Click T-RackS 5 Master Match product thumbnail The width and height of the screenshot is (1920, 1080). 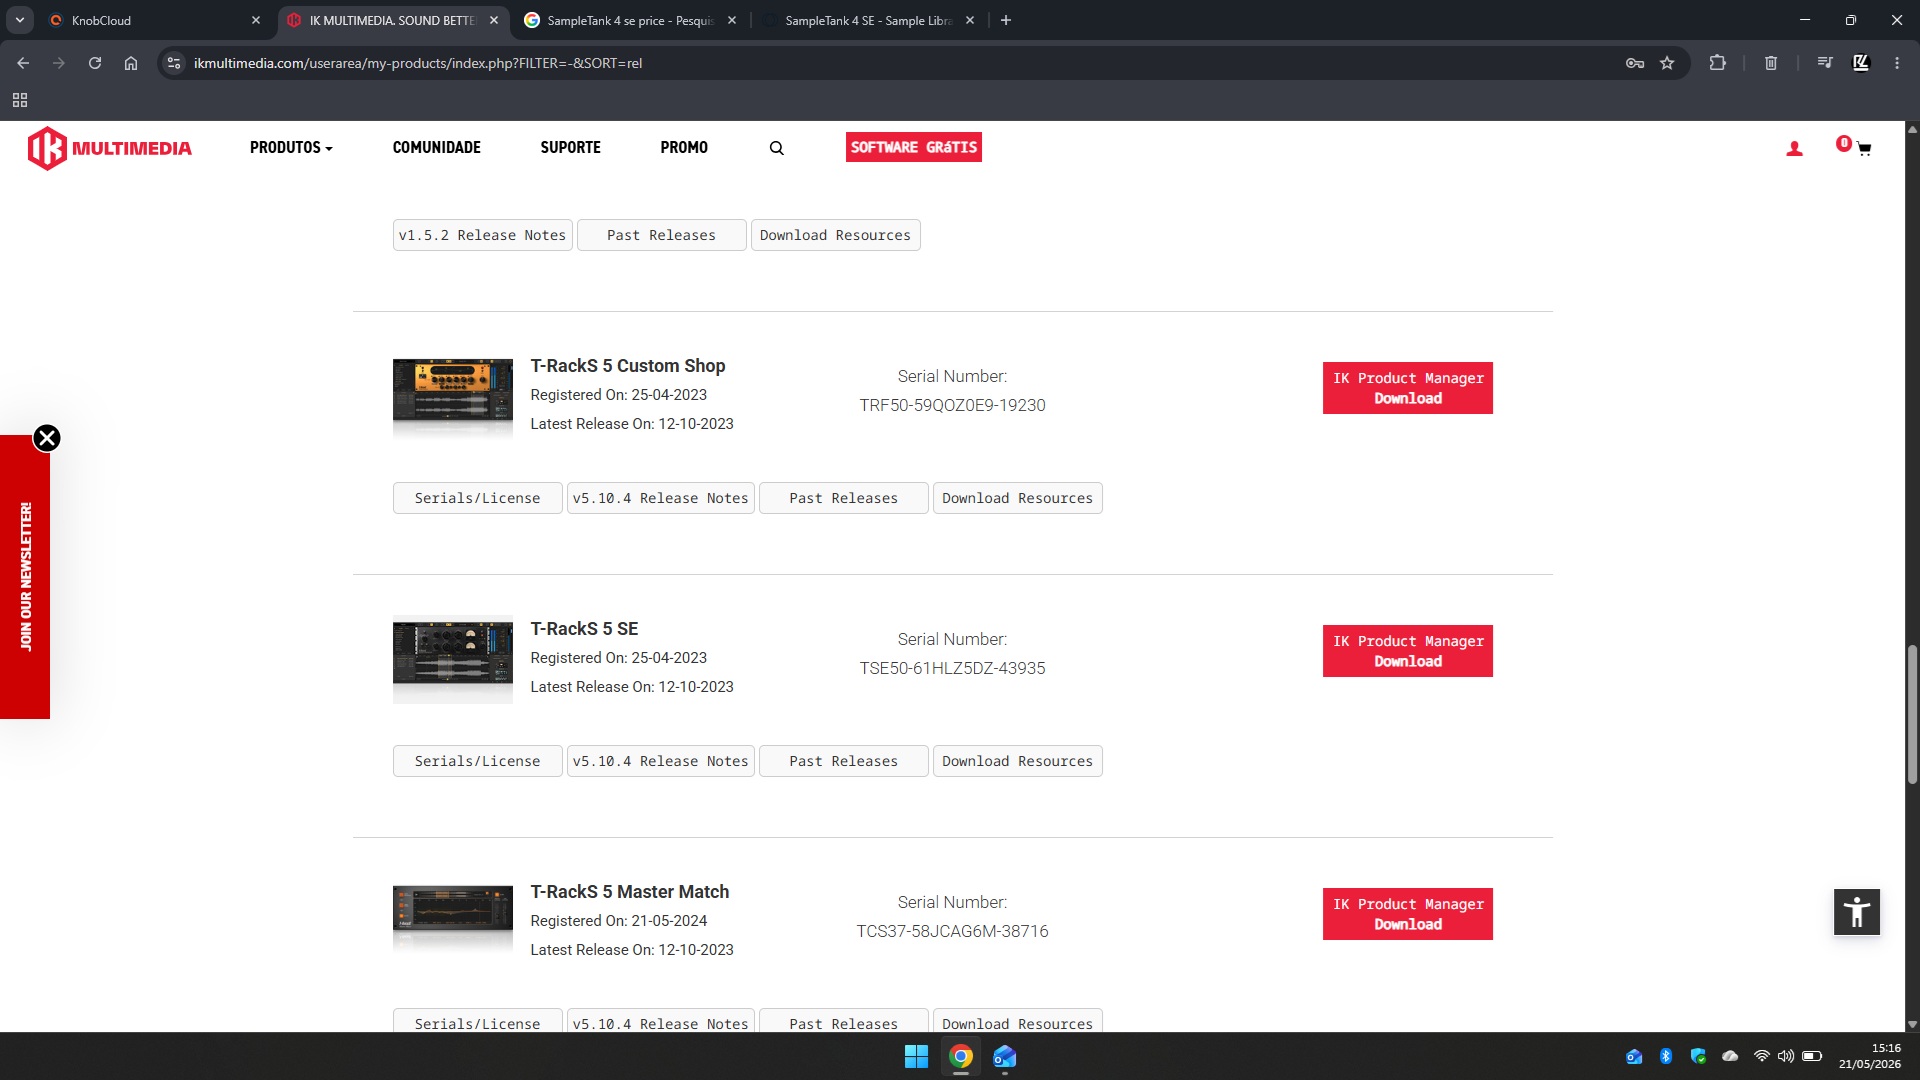coord(452,920)
